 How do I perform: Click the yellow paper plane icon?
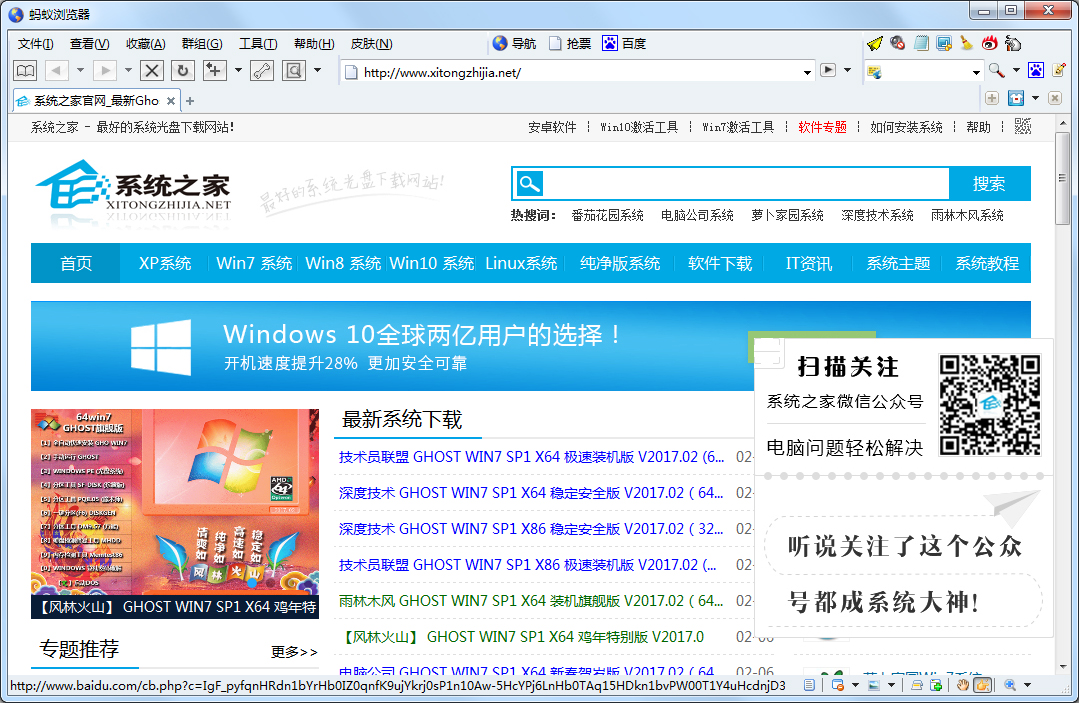pos(875,44)
